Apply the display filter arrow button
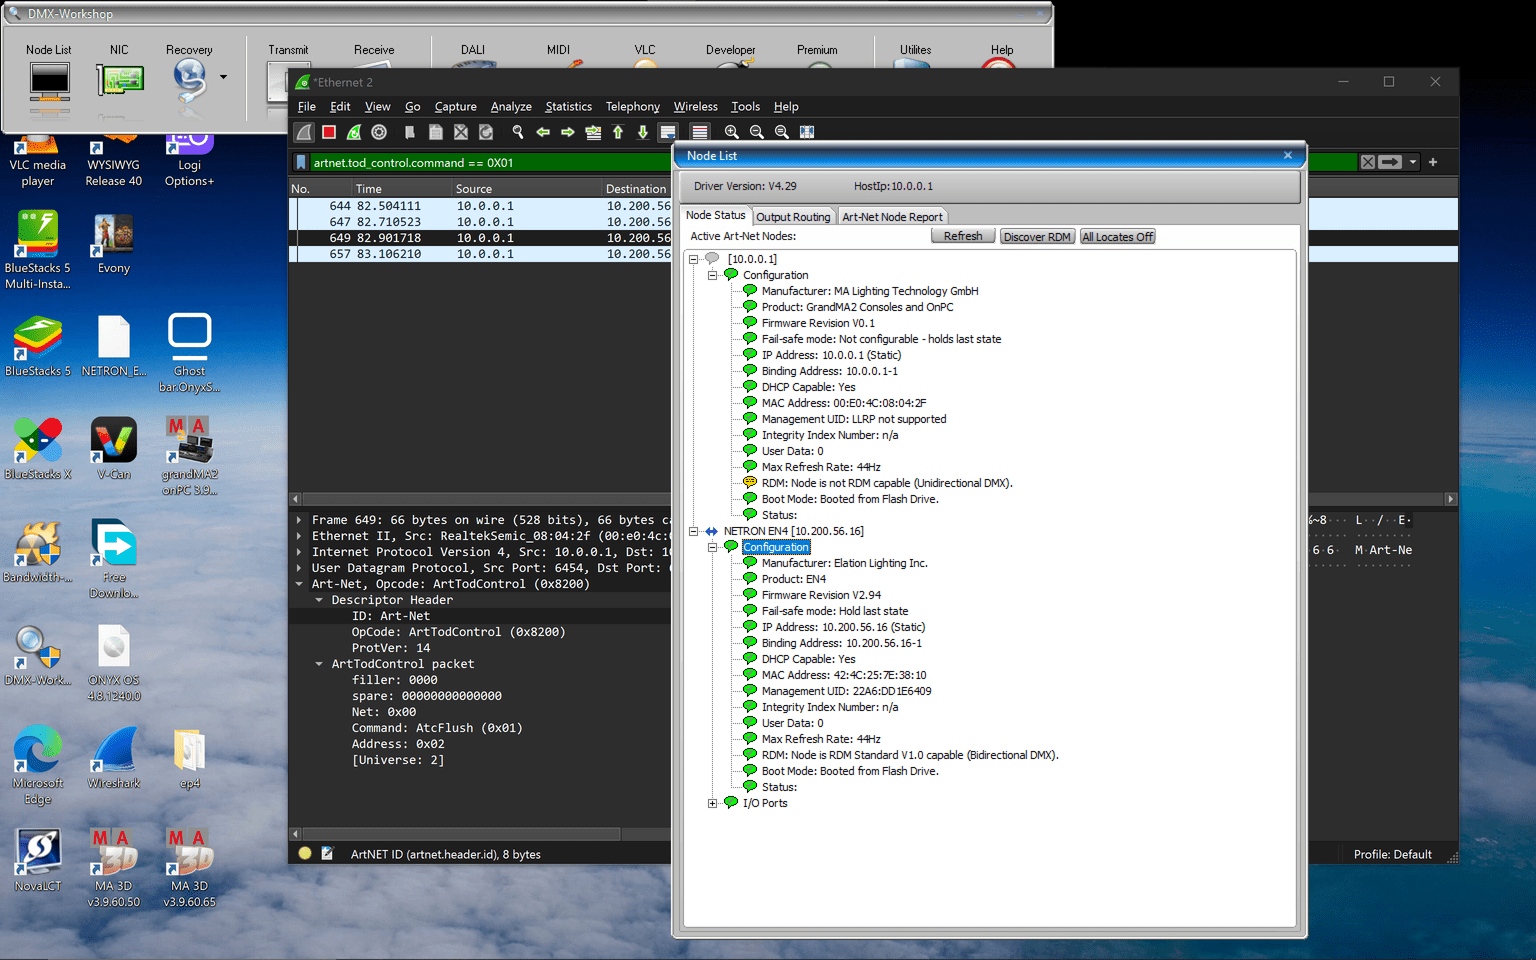Image resolution: width=1536 pixels, height=960 pixels. click(1390, 162)
